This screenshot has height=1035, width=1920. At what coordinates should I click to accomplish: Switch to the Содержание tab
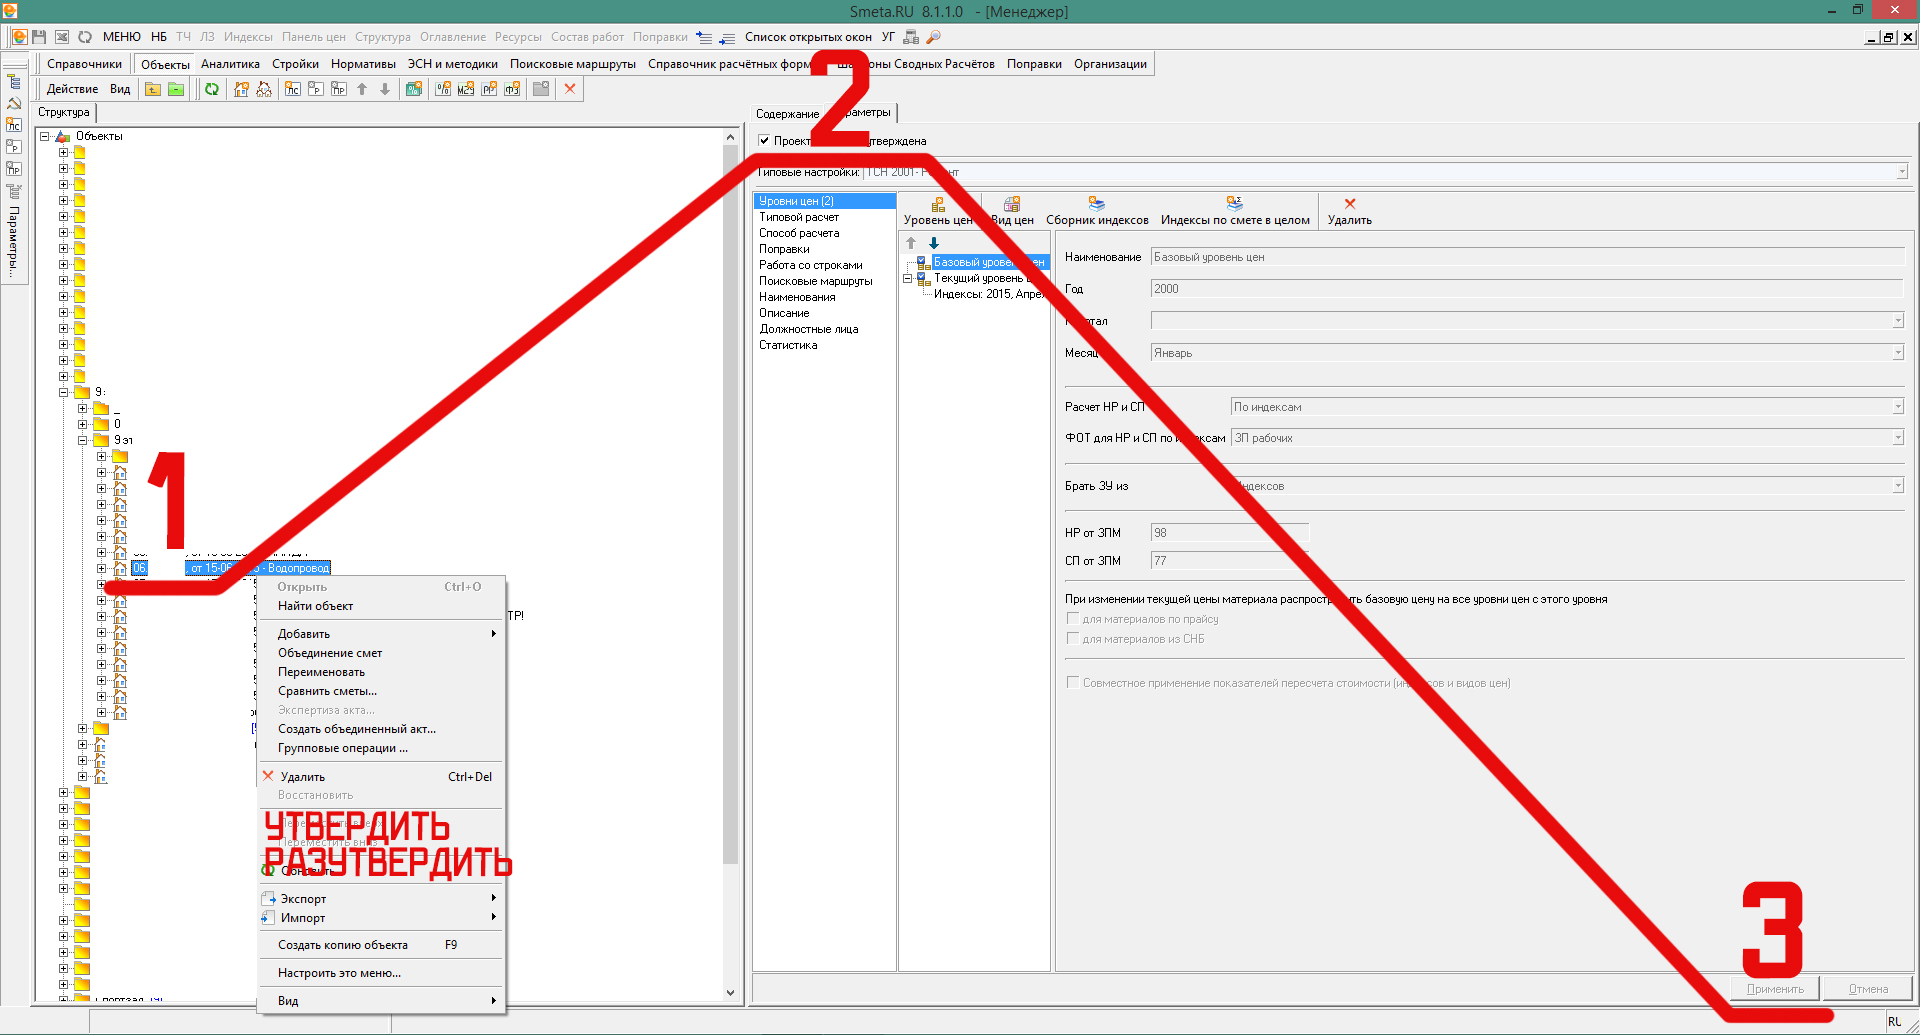(x=787, y=114)
